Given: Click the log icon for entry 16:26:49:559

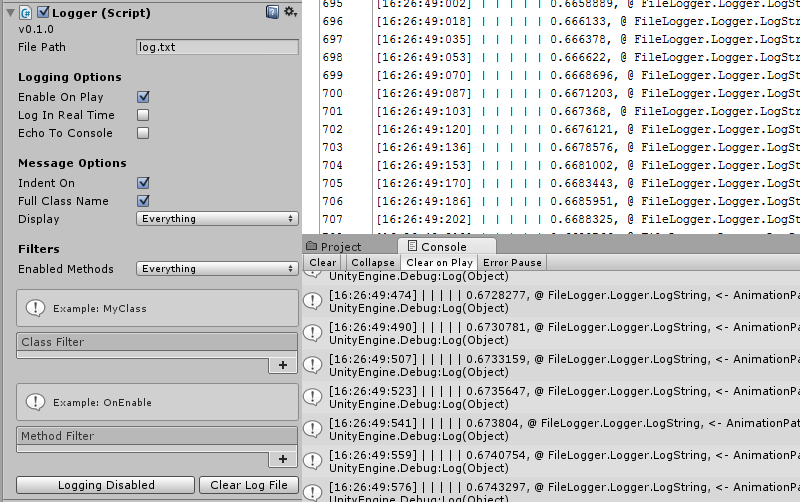Looking at the screenshot, I should click(313, 461).
